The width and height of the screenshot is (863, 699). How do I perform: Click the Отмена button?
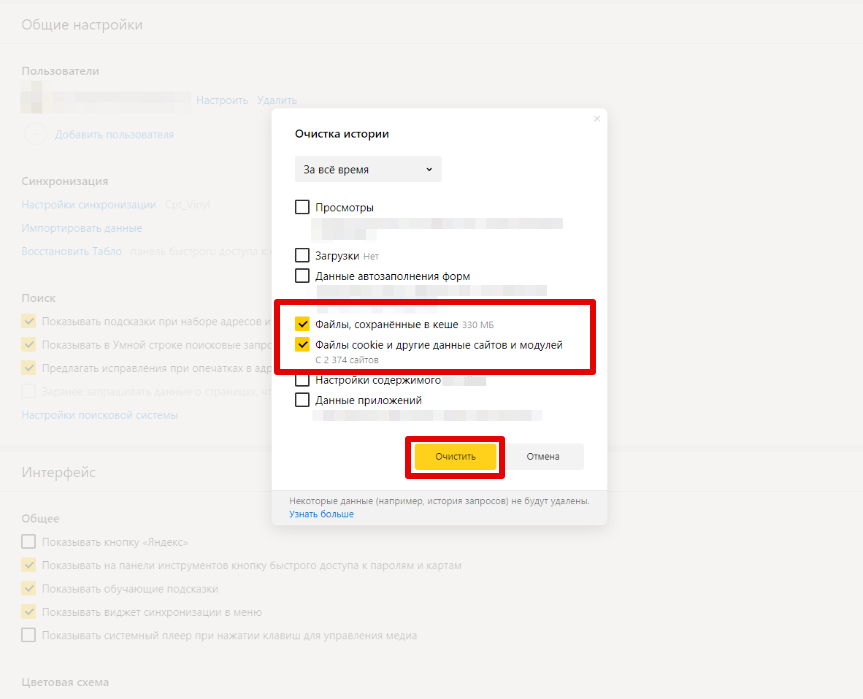[543, 457]
